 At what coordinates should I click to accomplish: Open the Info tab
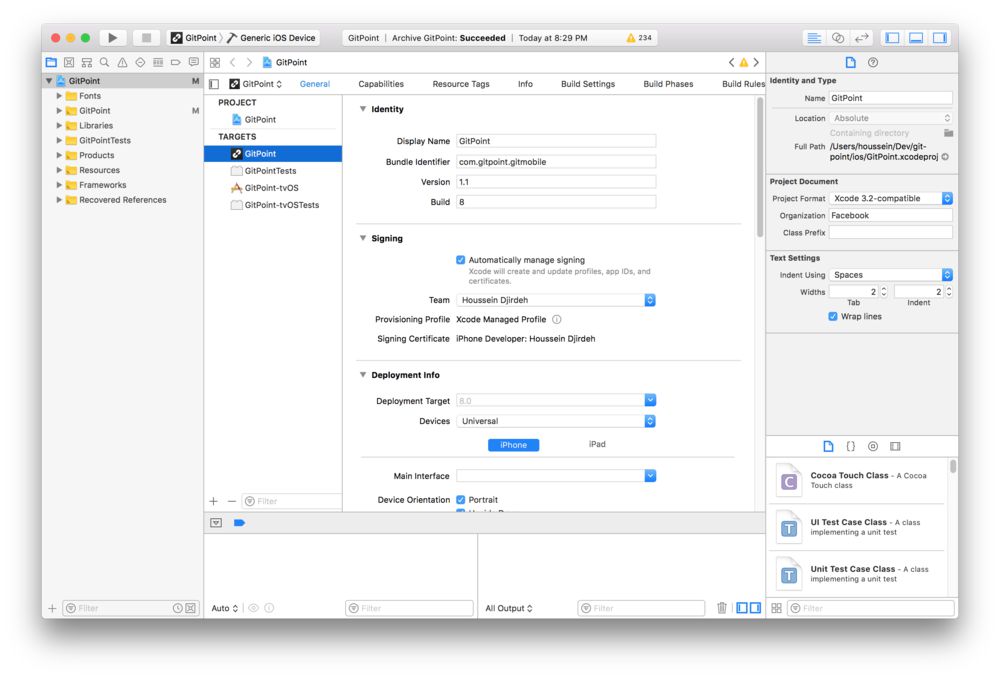coord(525,84)
